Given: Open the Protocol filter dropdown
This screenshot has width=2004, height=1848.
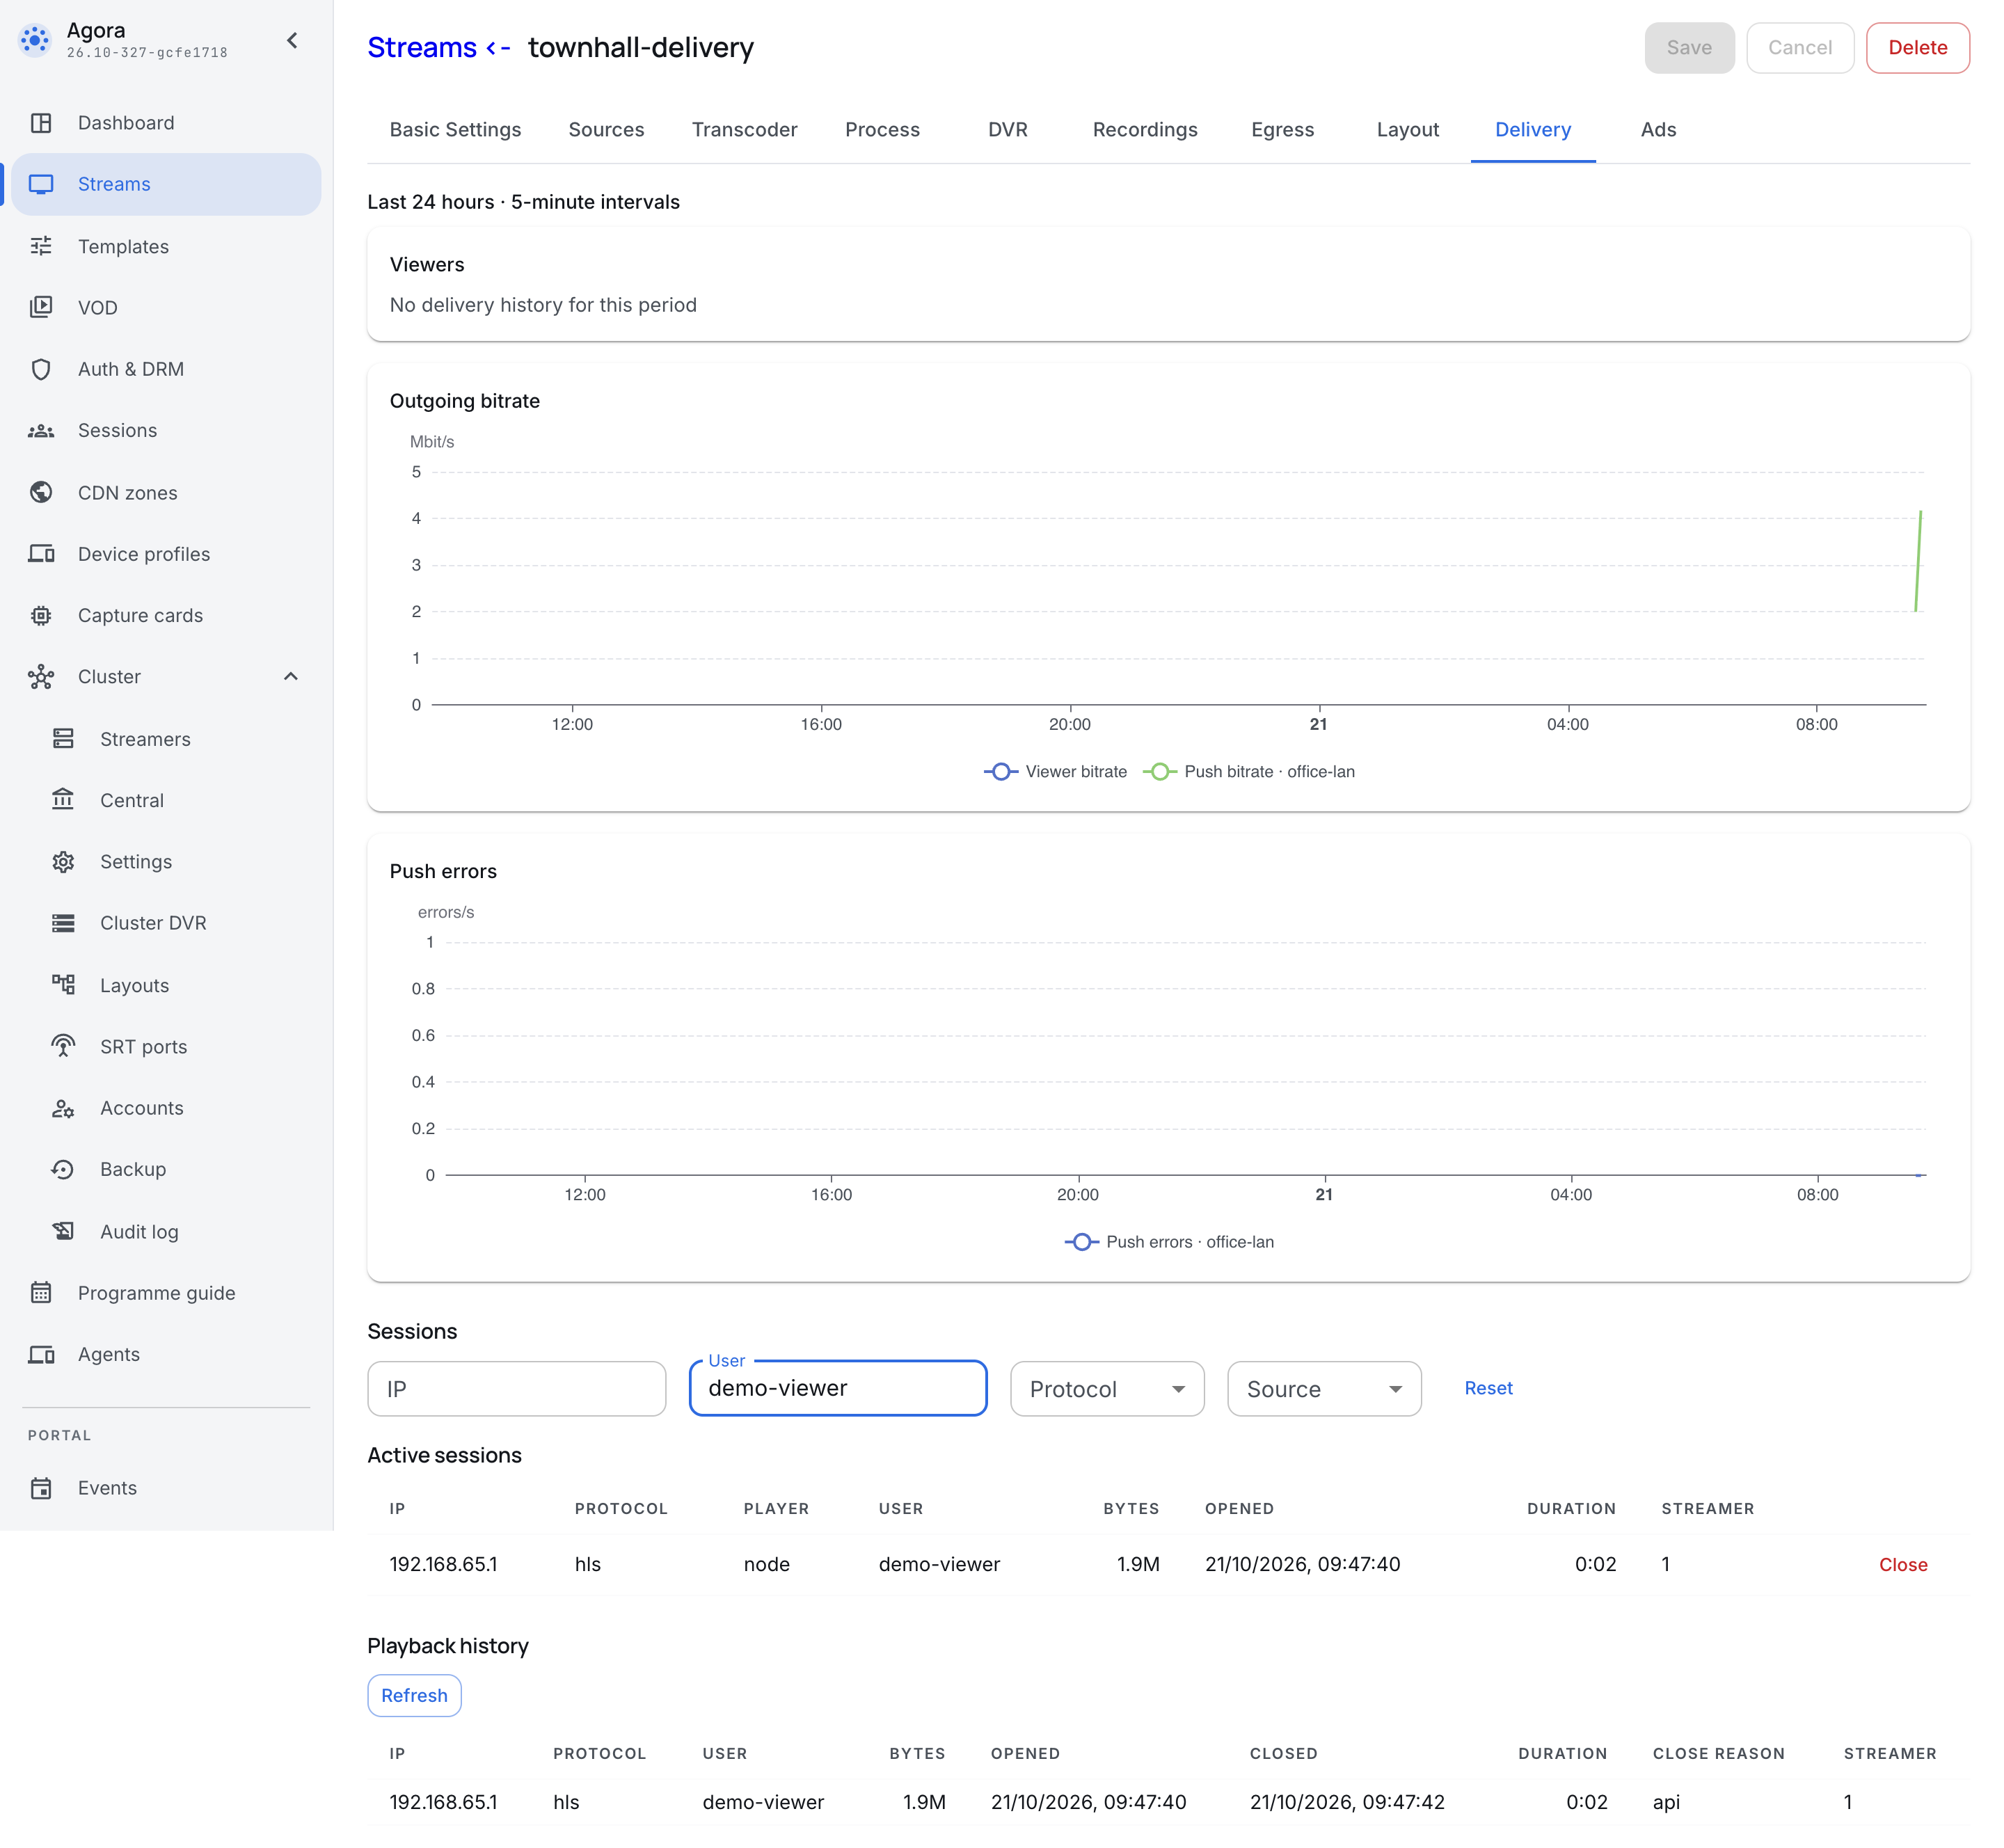Looking at the screenshot, I should pos(1107,1389).
